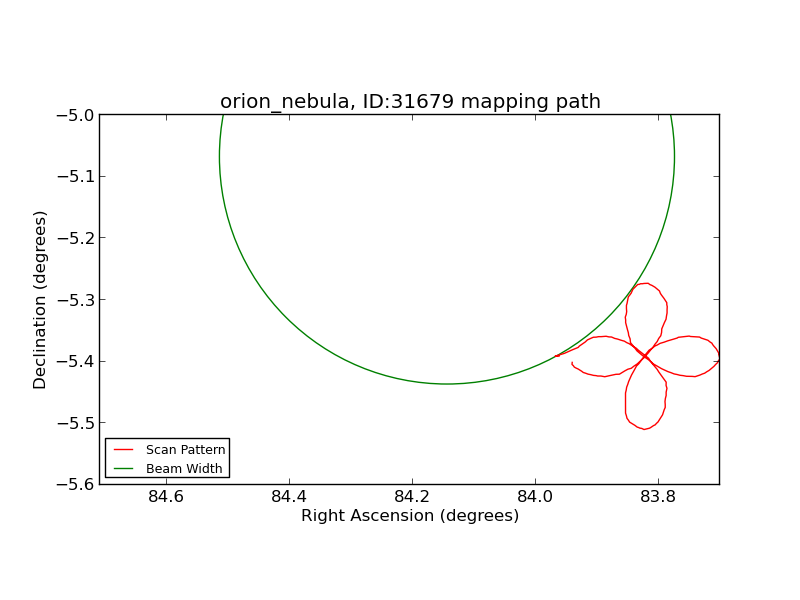Viewport: 800px width, 600px height.
Task: Click the bottom of the green beam width circle
Action: click(447, 384)
